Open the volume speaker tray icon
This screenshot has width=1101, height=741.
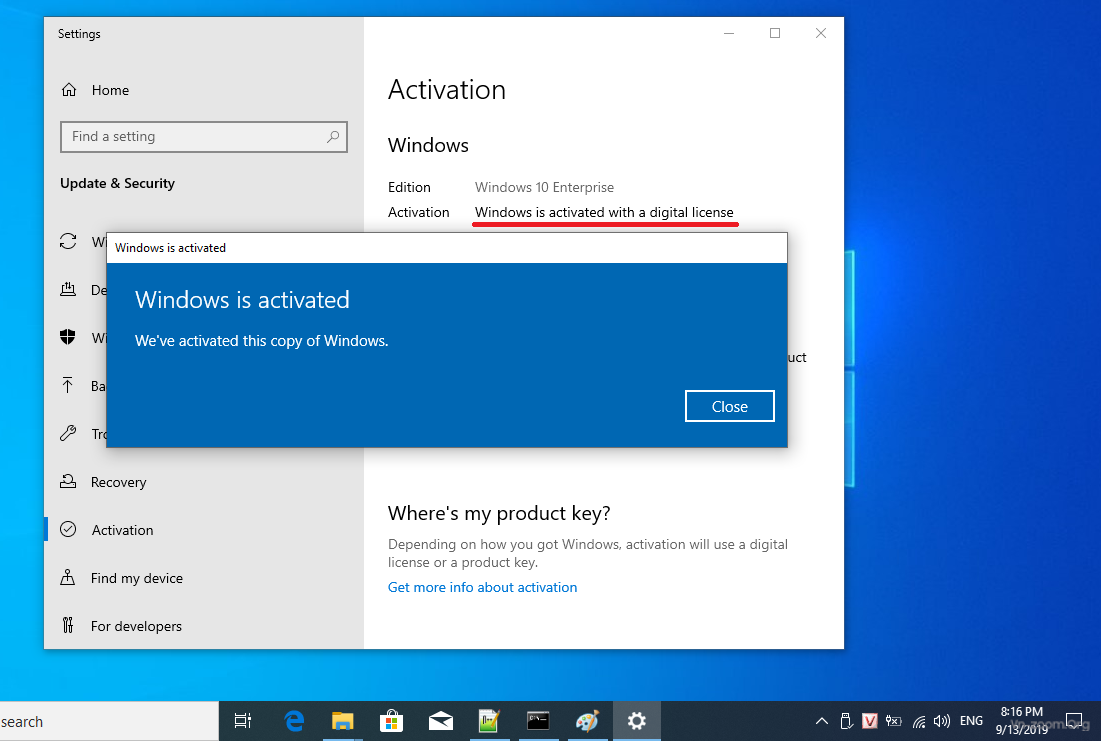[942, 721]
